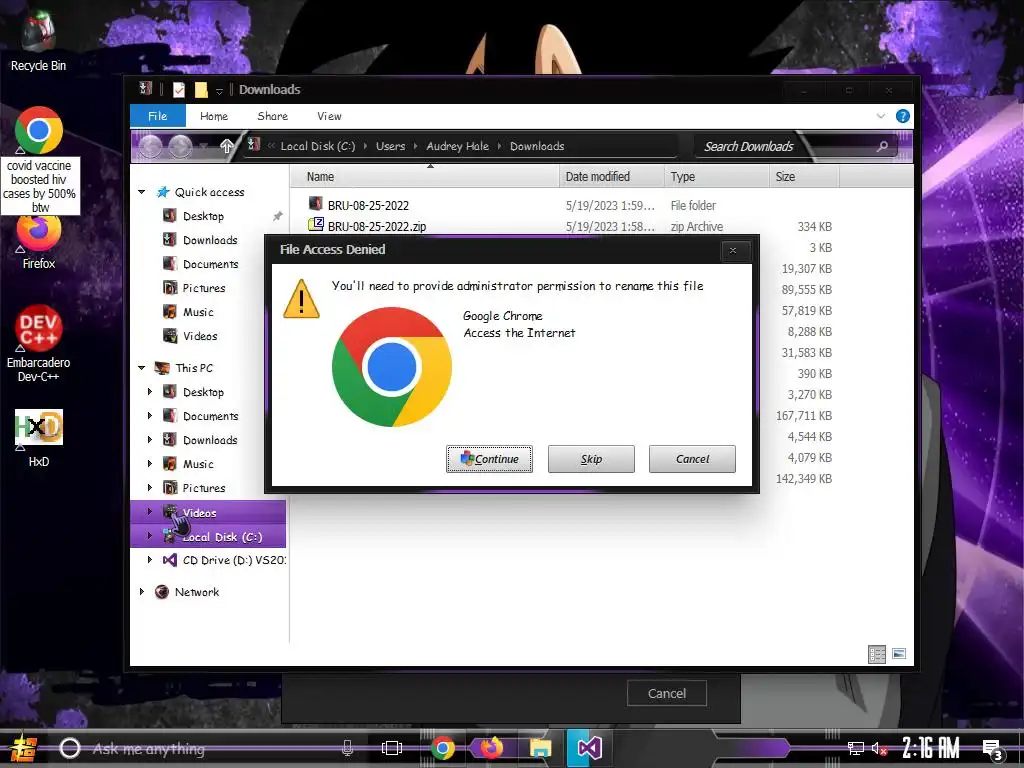Click the taskbar clock showing 2:16 AM
The width and height of the screenshot is (1024, 768).
(931, 748)
